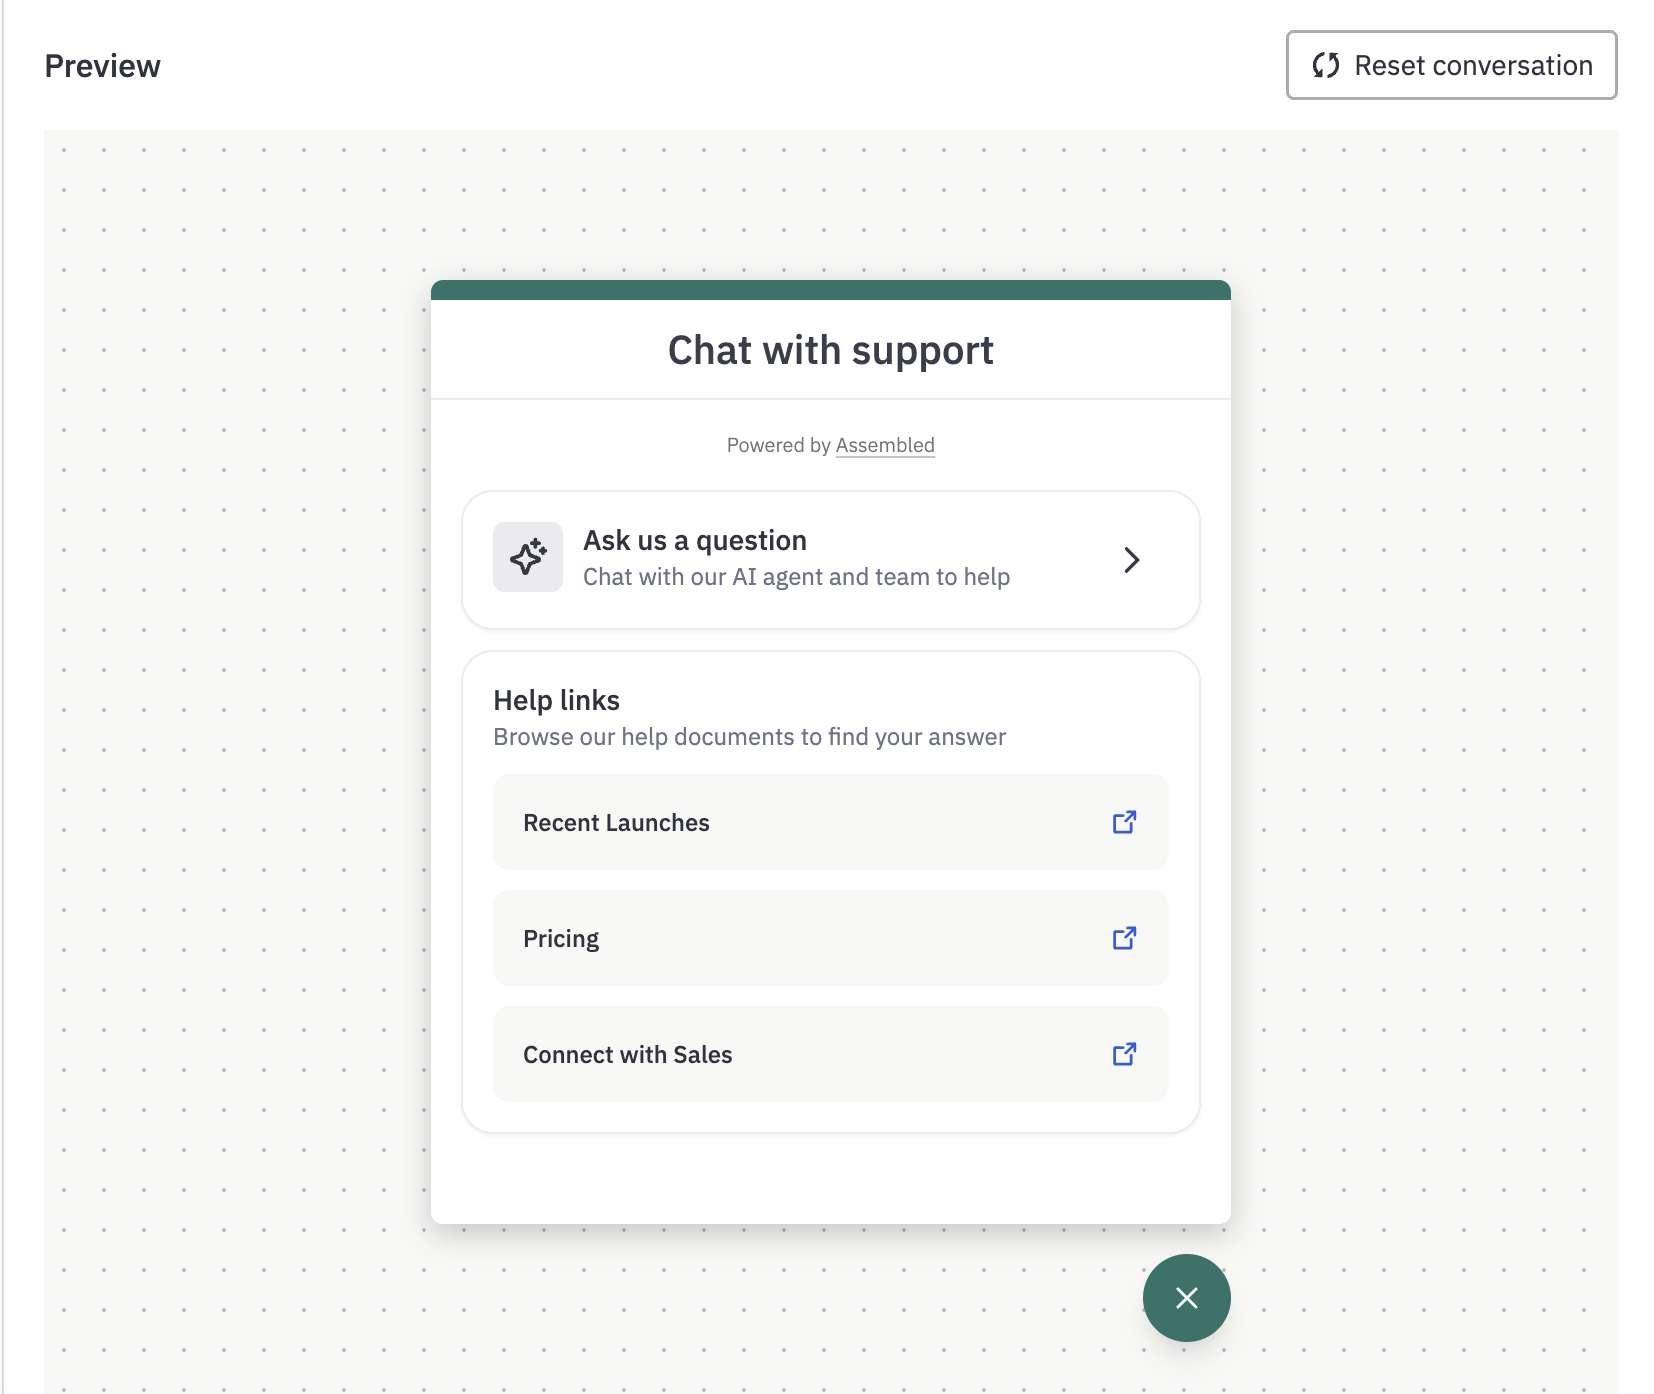Expand Ask us a question chevron
Image resolution: width=1654 pixels, height=1394 pixels.
(1131, 560)
